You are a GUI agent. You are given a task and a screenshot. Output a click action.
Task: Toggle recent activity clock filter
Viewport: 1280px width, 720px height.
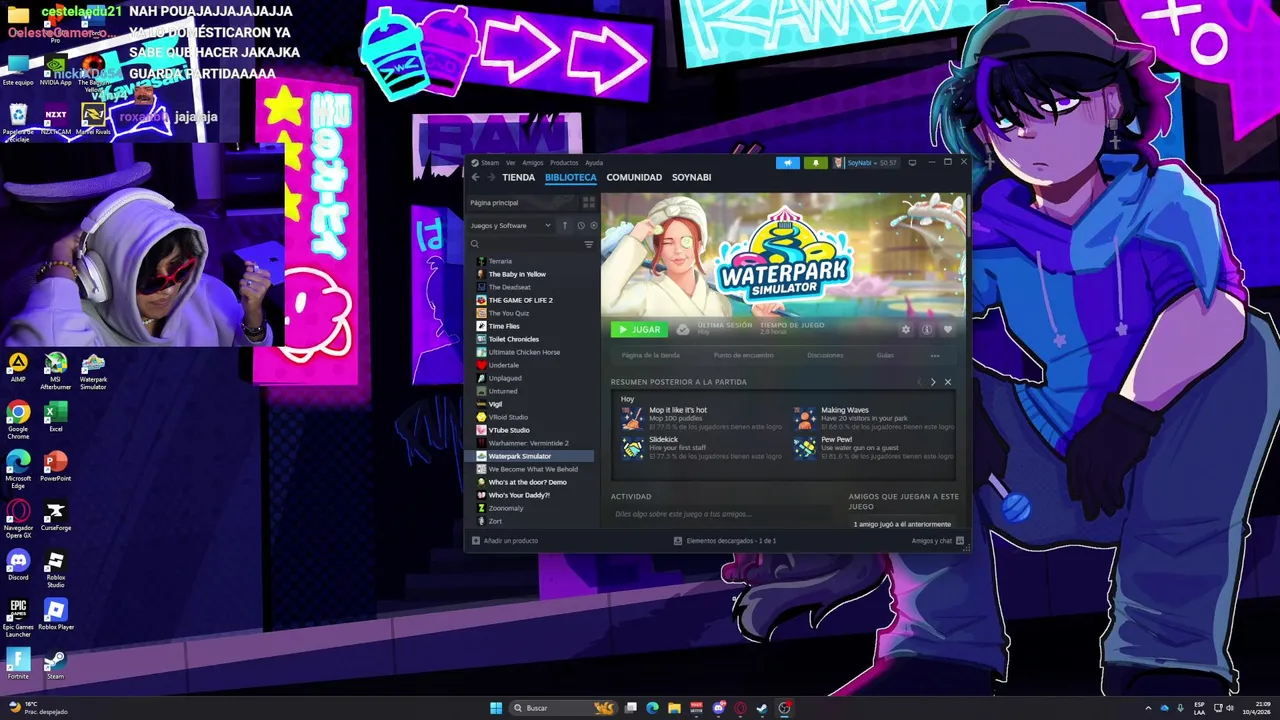pos(580,225)
